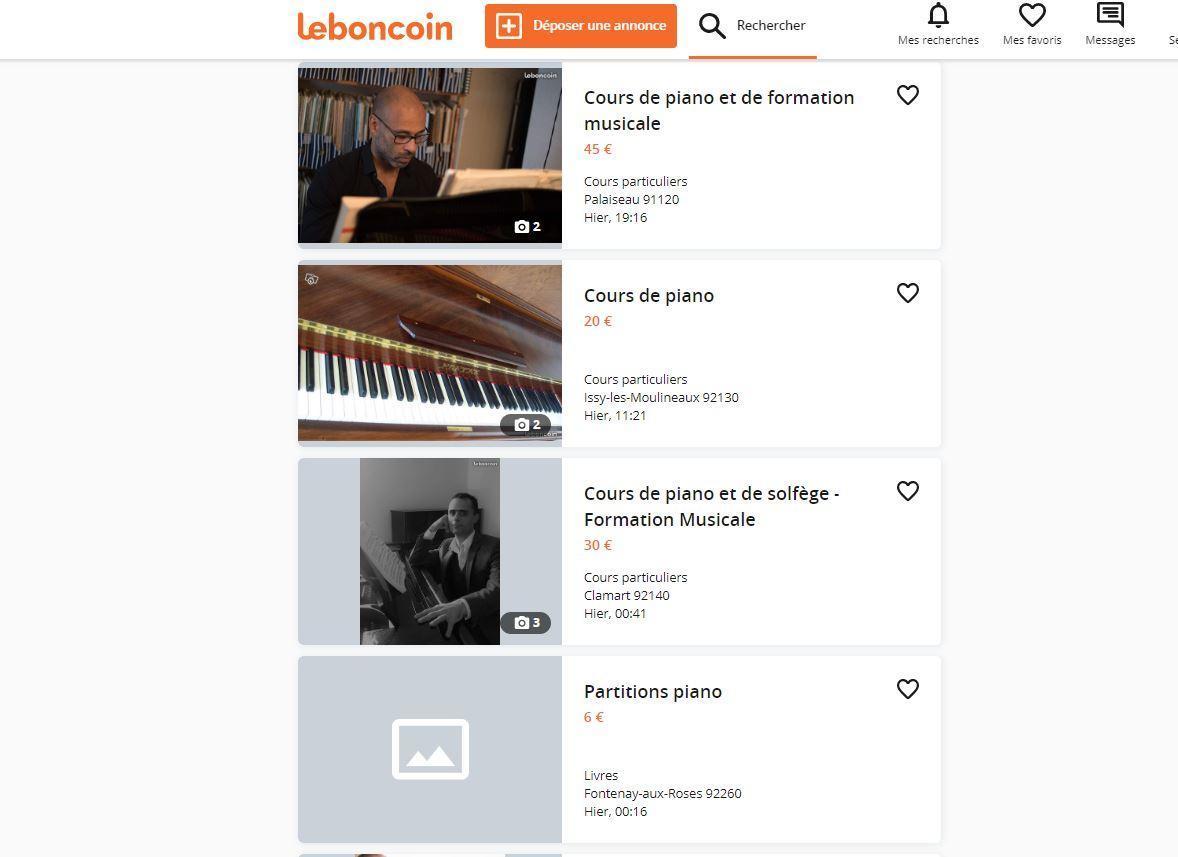Open the Cours de piano listing title
The image size is (1178, 857).
pos(649,295)
